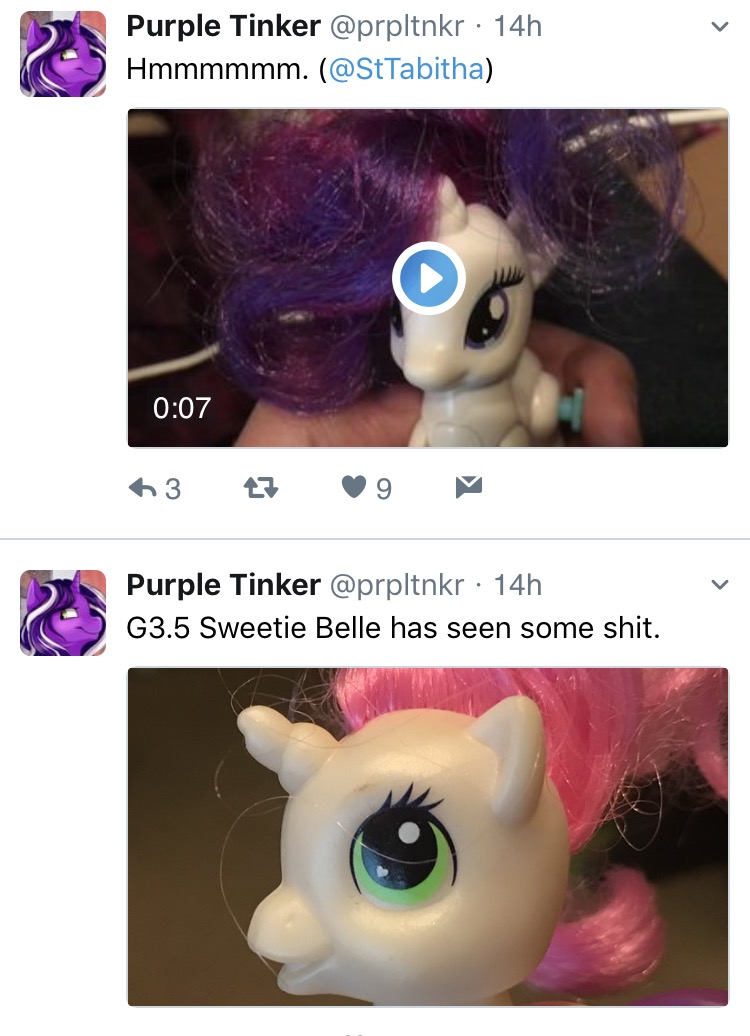Retweet the Hmmmmmm tweet
This screenshot has width=750, height=1036.
click(x=261, y=488)
